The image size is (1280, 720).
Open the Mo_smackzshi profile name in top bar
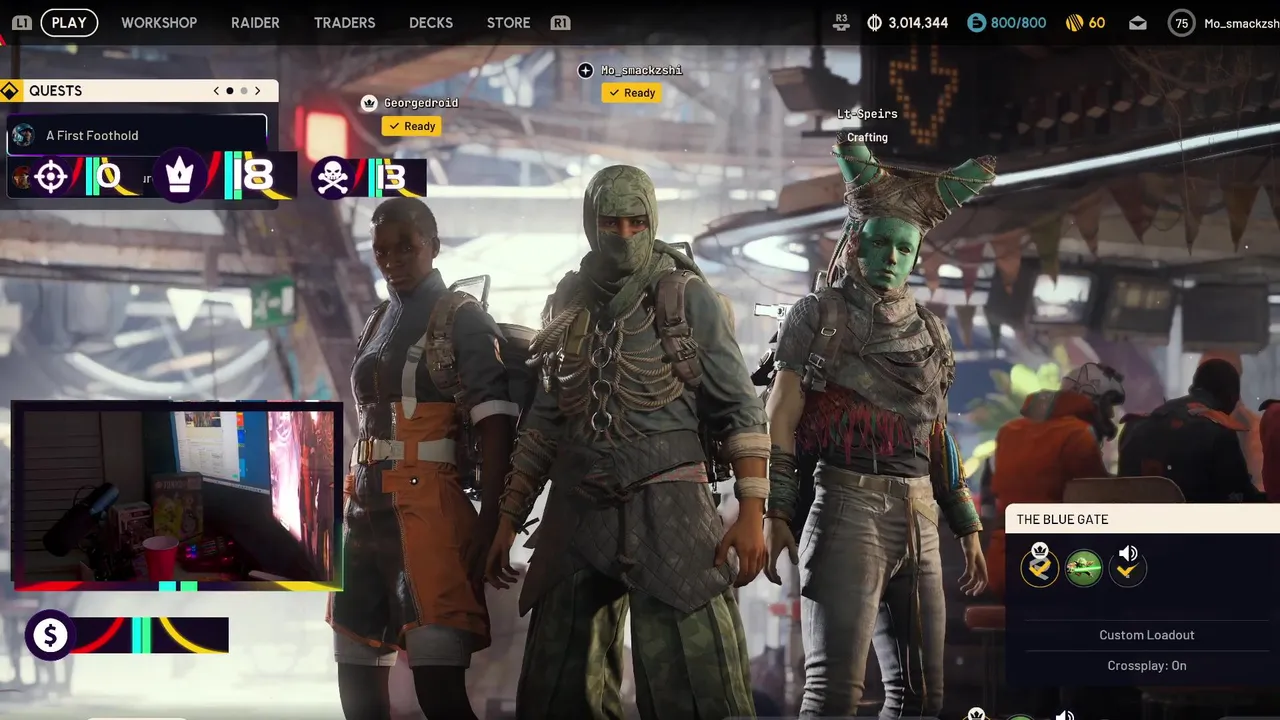(x=1241, y=23)
